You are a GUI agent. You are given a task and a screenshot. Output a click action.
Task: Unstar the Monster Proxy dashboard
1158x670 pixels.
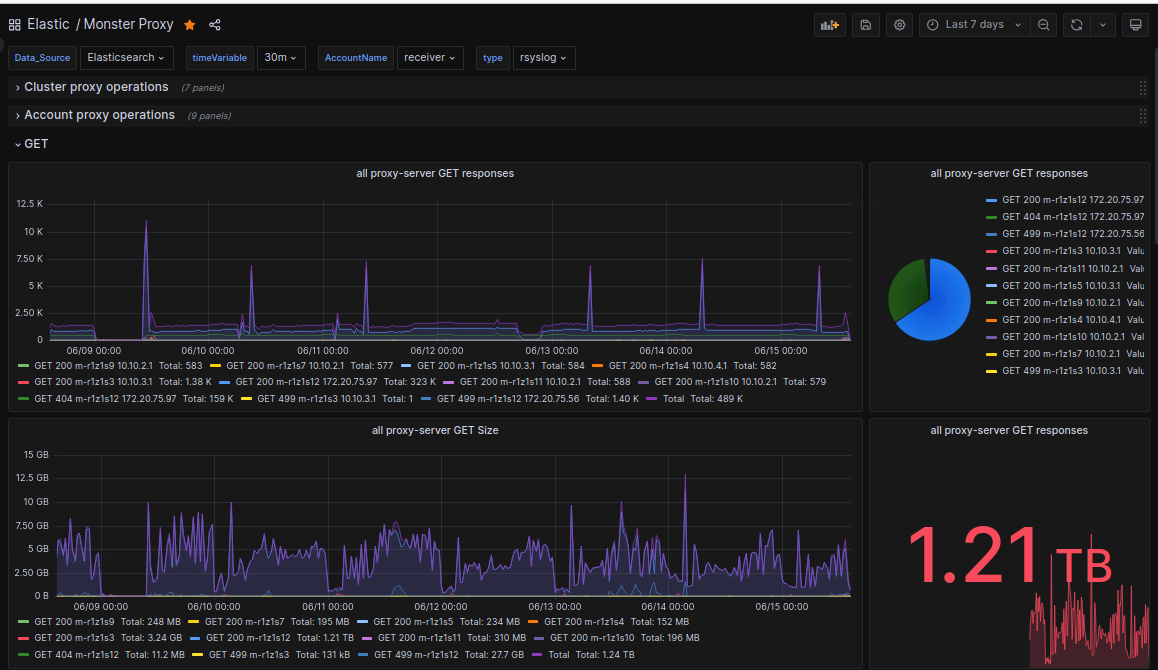pyautogui.click(x=190, y=25)
